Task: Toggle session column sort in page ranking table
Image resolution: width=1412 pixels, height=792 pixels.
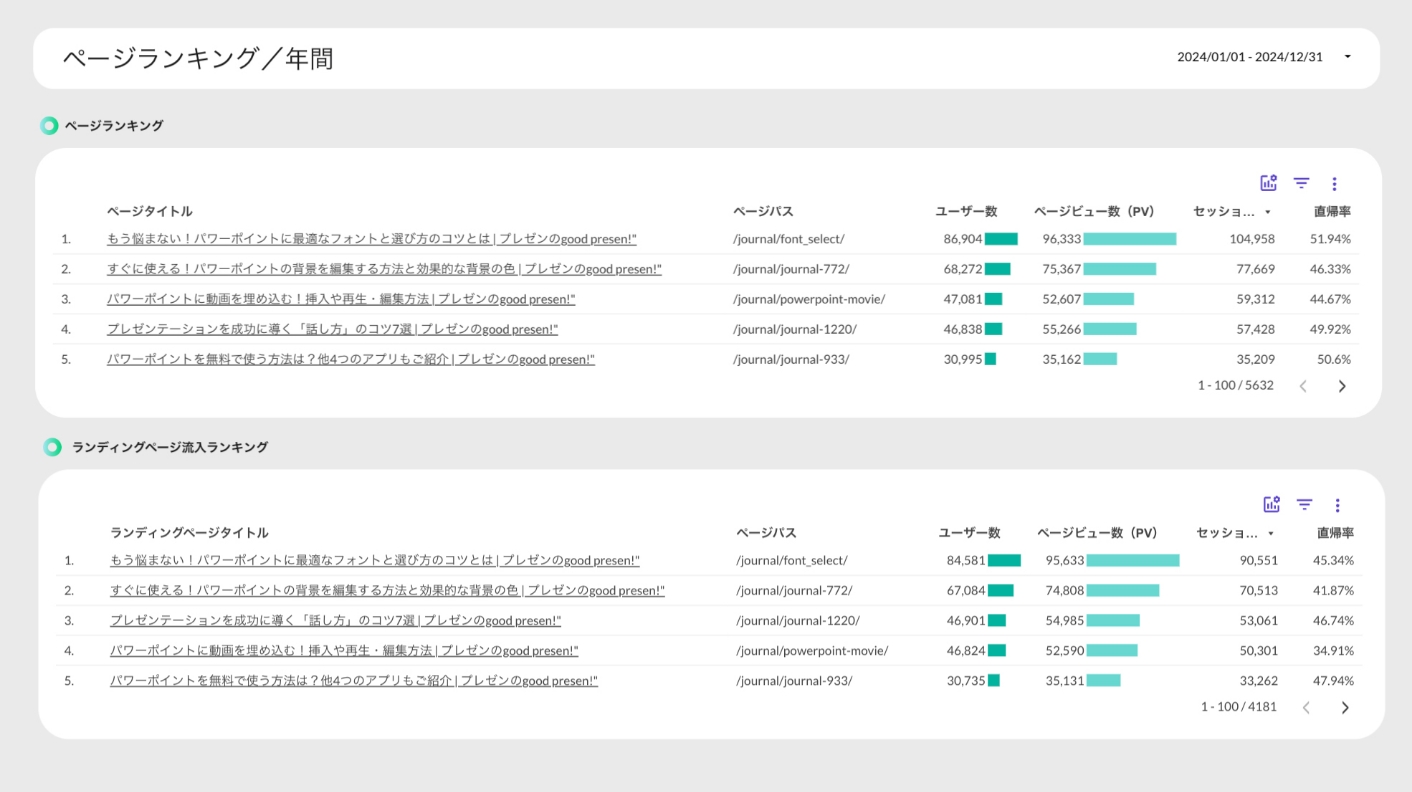Action: 1231,212
